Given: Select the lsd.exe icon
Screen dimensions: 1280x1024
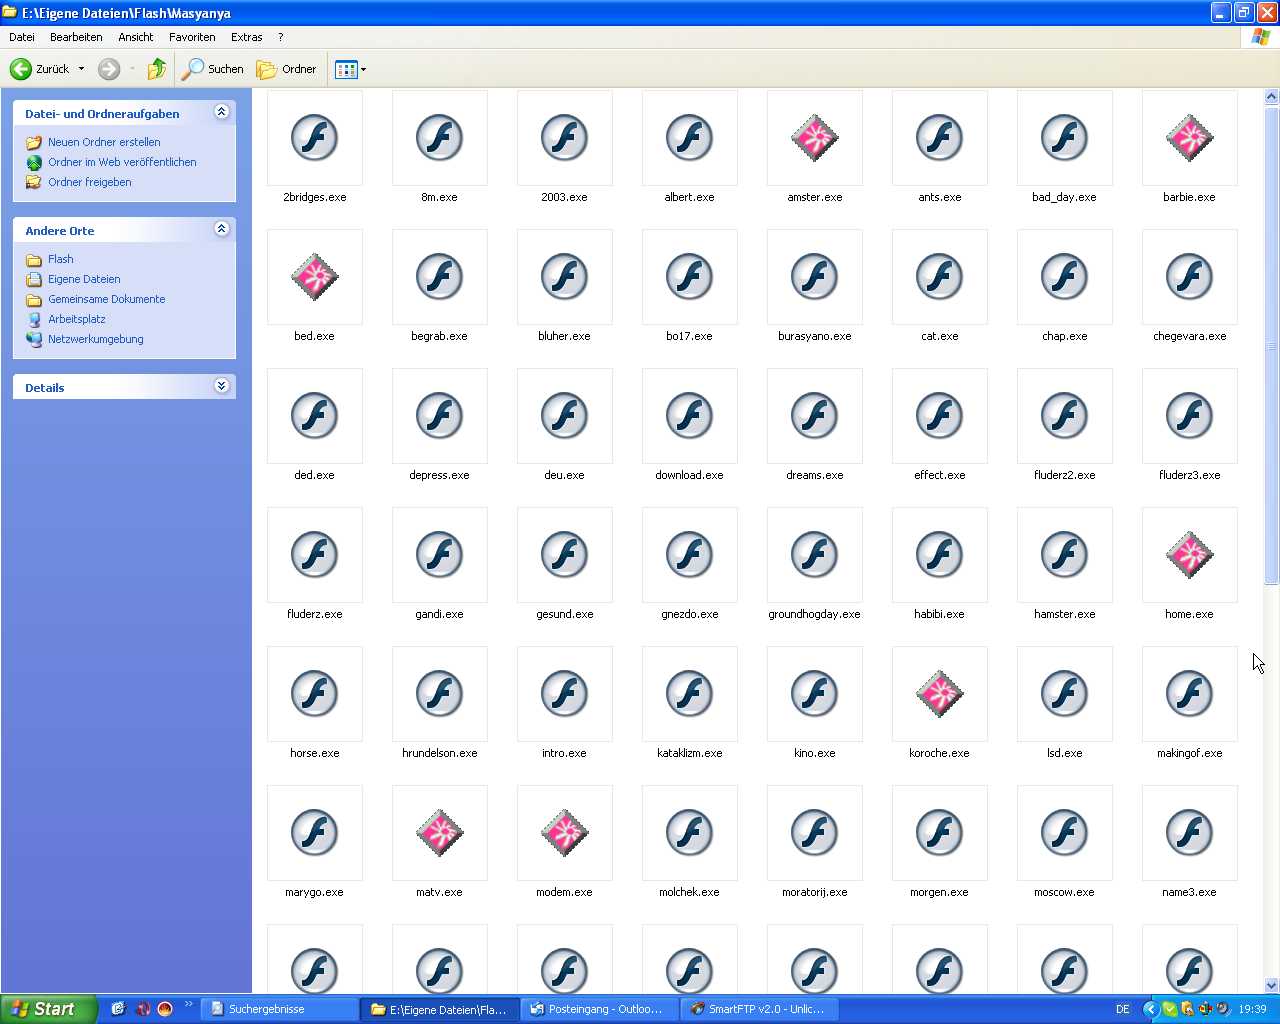Looking at the screenshot, I should point(1065,694).
